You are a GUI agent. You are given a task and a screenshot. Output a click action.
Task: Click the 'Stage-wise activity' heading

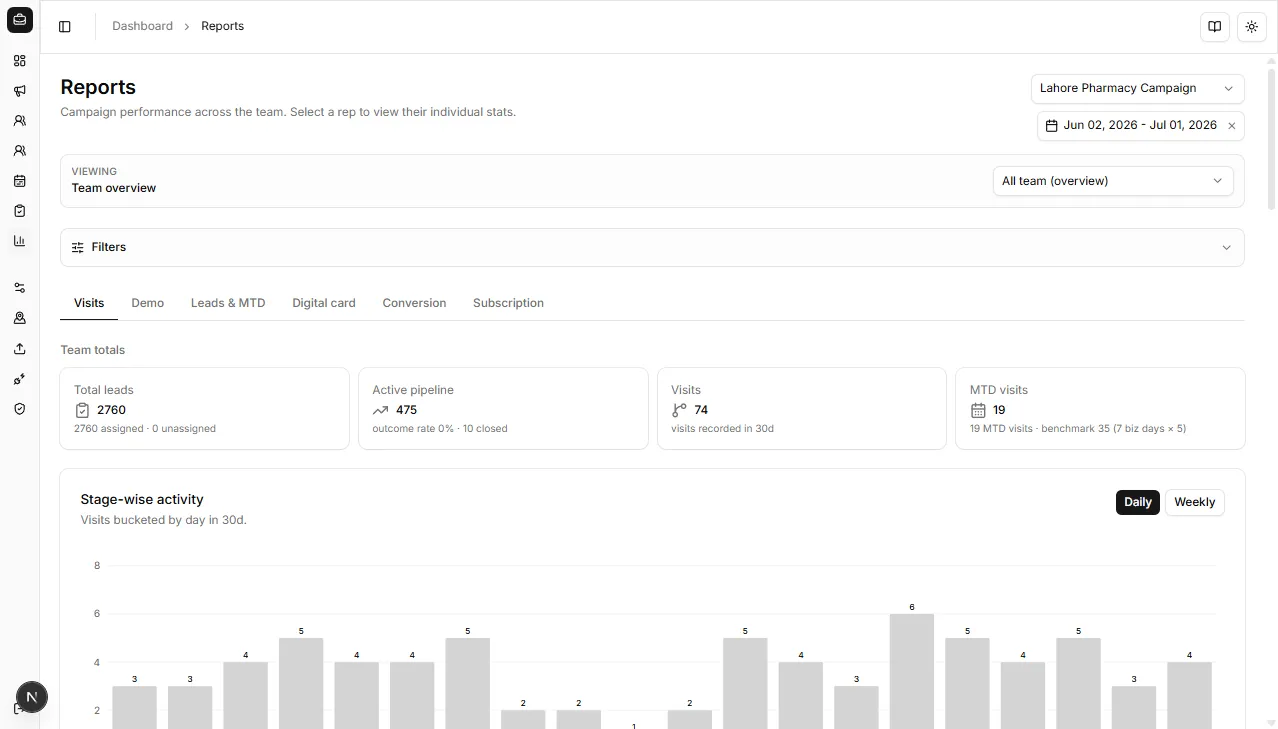coord(142,499)
